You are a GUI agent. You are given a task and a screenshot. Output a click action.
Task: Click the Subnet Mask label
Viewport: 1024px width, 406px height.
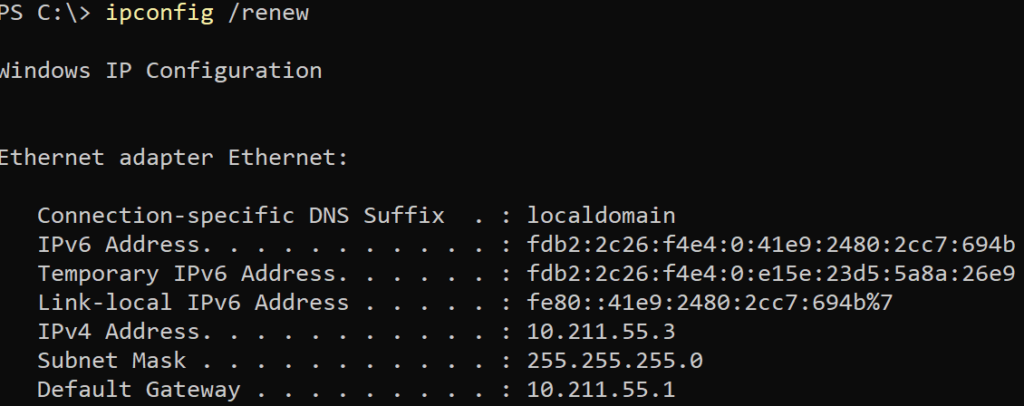point(112,361)
